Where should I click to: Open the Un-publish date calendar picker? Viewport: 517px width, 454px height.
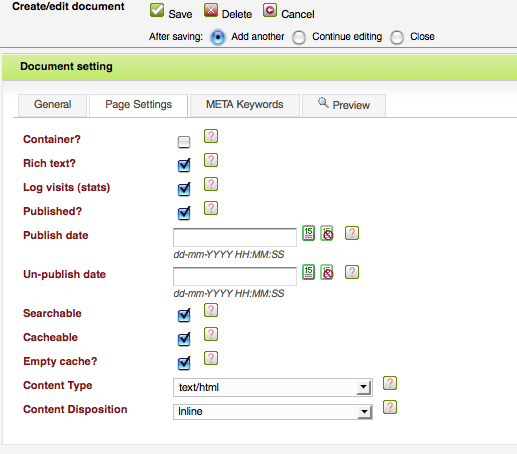[x=308, y=272]
